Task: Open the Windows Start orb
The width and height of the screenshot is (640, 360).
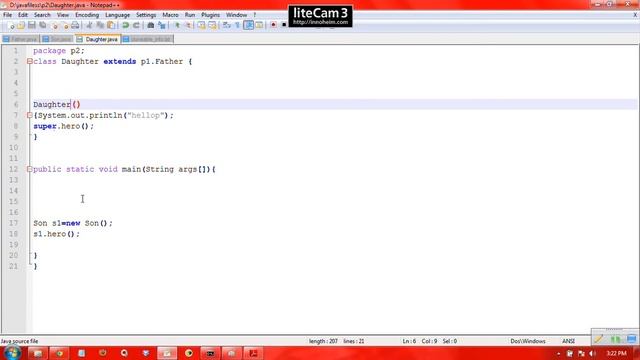Action: pyautogui.click(x=12, y=353)
